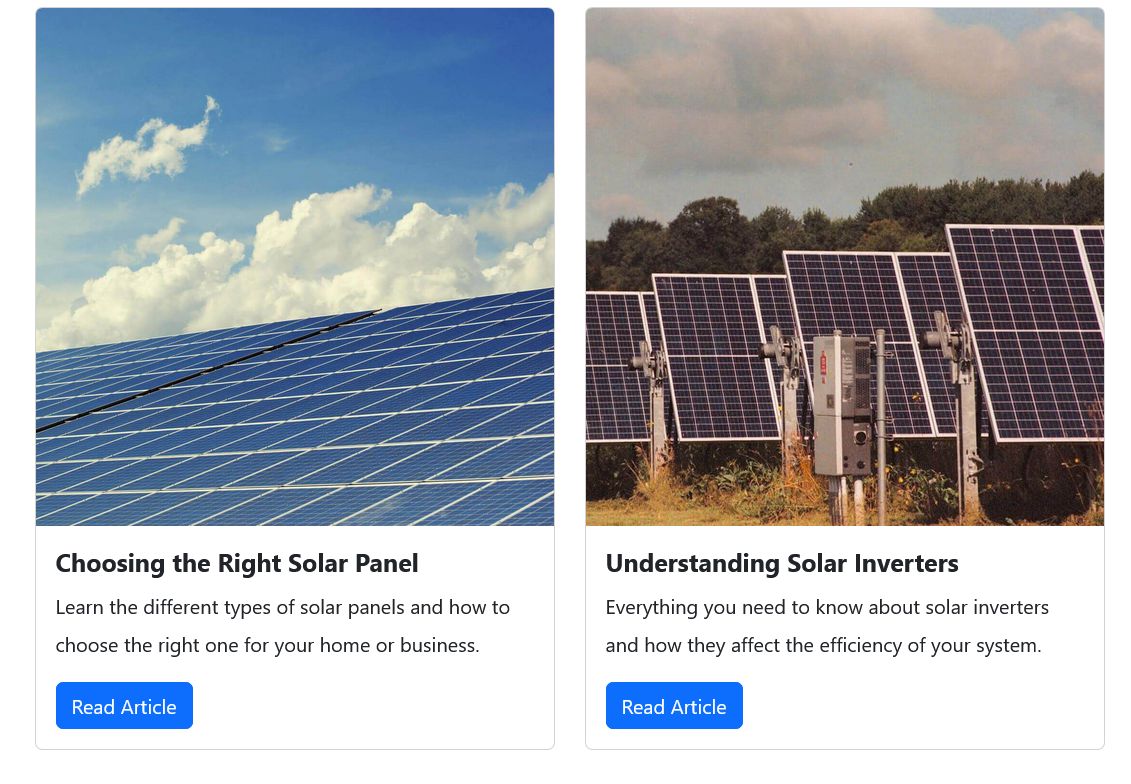The width and height of the screenshot is (1131, 784).
Task: Click the gray inverter box in the photo
Action: (x=841, y=404)
